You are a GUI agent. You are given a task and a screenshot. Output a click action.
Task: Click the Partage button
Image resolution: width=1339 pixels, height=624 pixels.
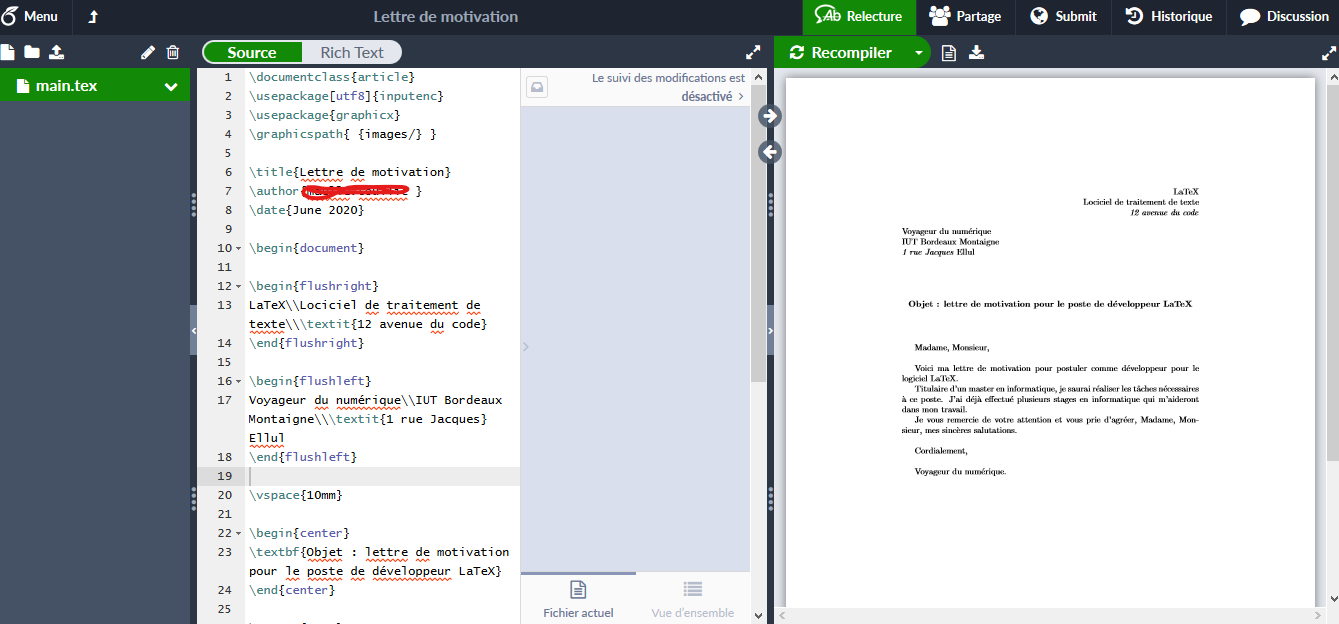(x=965, y=17)
